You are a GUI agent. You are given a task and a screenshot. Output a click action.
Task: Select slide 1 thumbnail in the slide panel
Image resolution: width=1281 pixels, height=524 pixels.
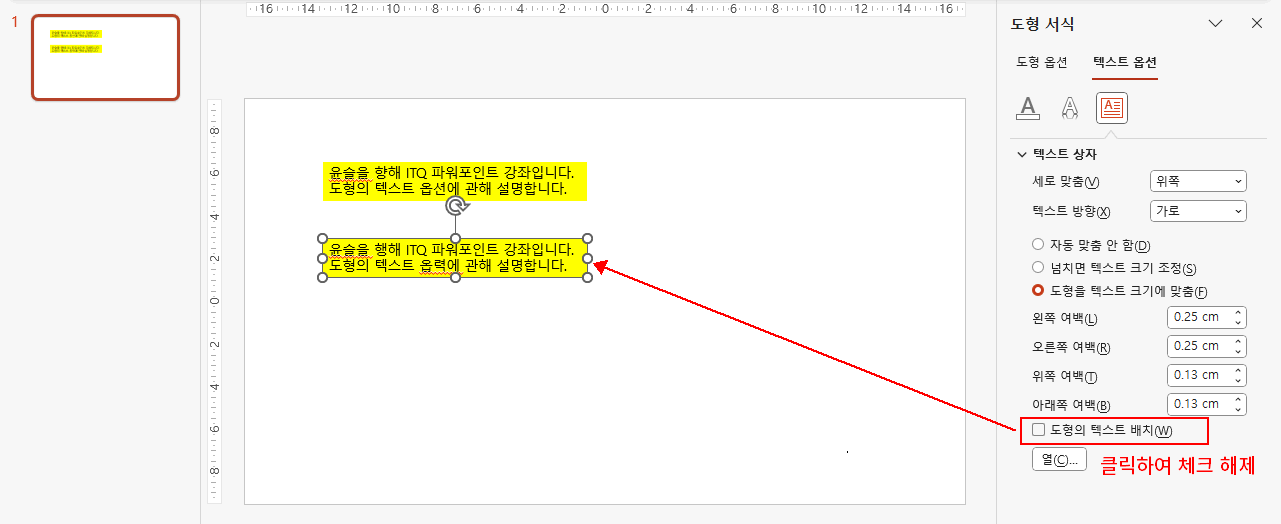(x=105, y=58)
